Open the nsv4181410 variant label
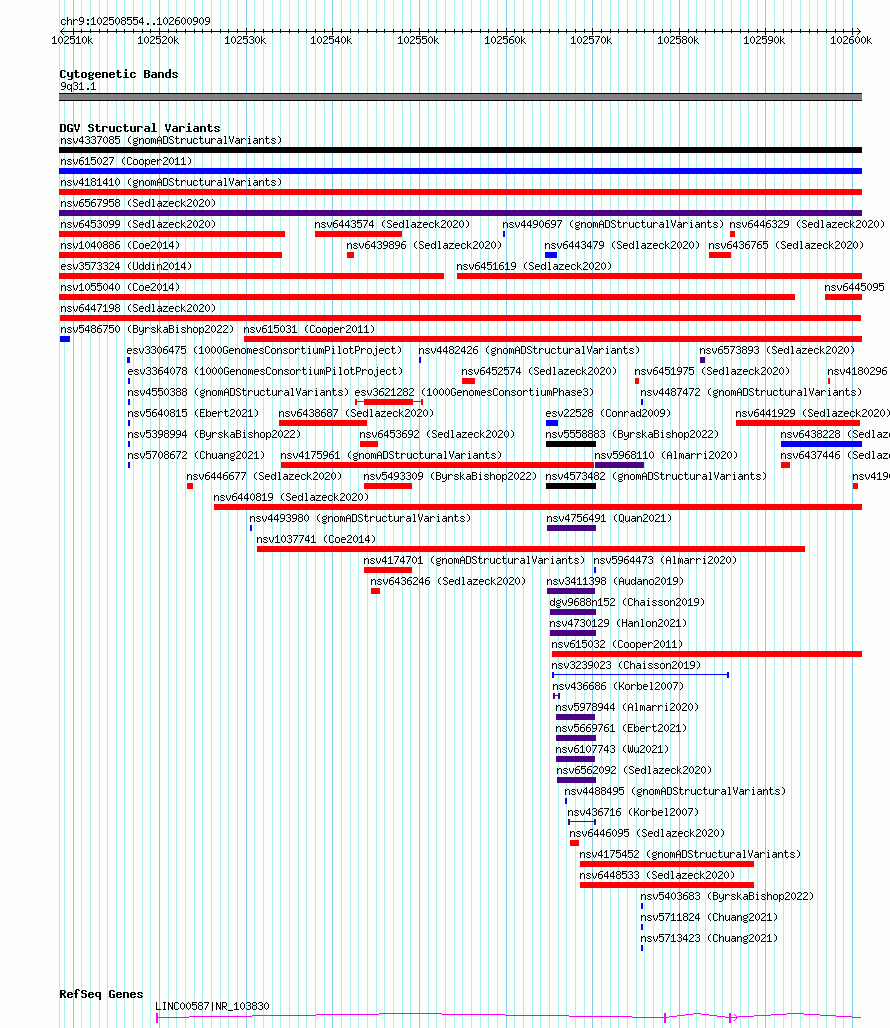Viewport: 890px width, 1028px height. click(171, 182)
